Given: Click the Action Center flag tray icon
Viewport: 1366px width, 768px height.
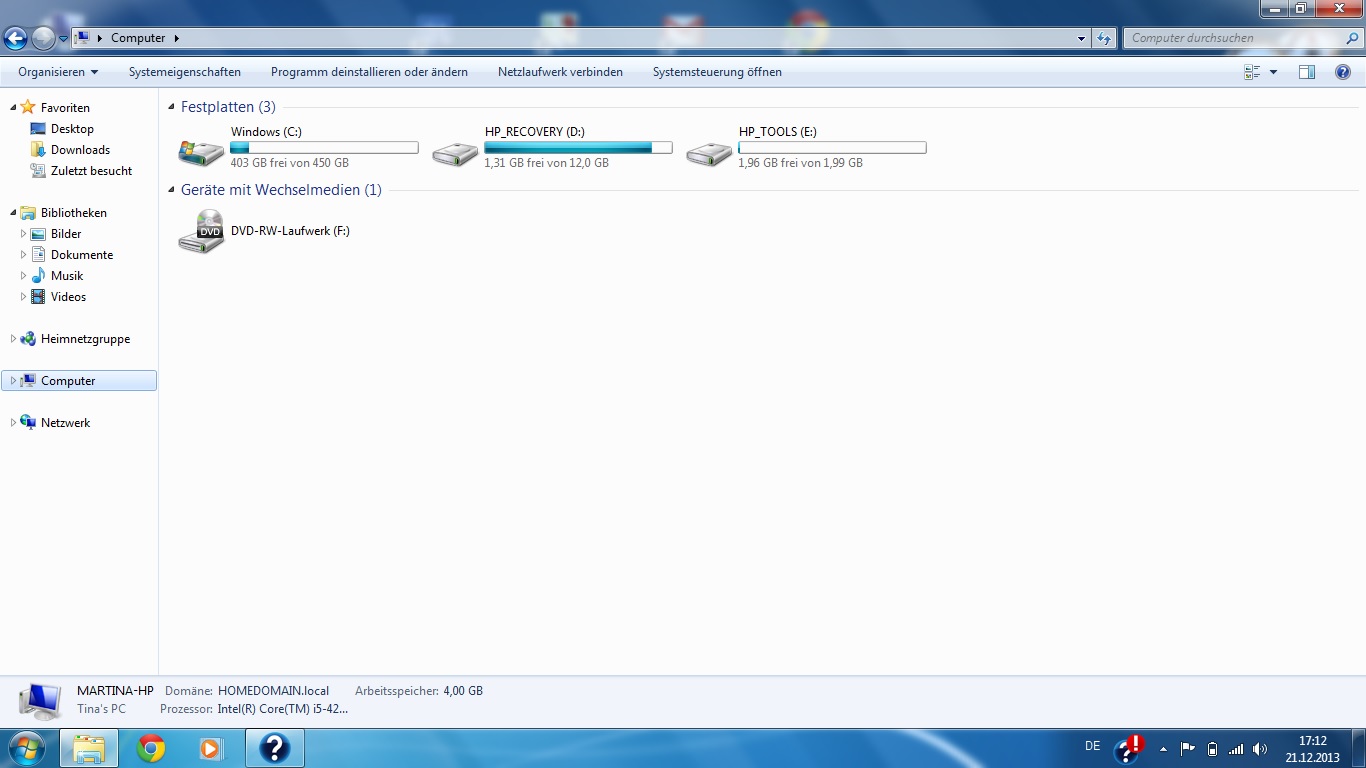Looking at the screenshot, I should click(x=1188, y=748).
